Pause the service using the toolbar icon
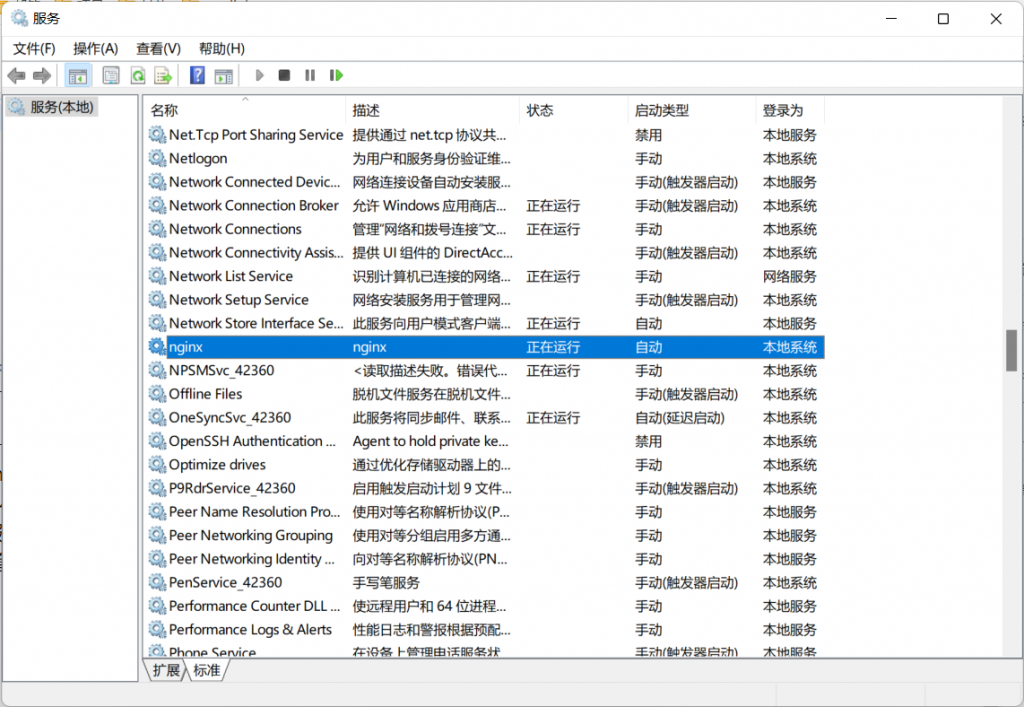The width and height of the screenshot is (1024, 707). click(310, 75)
